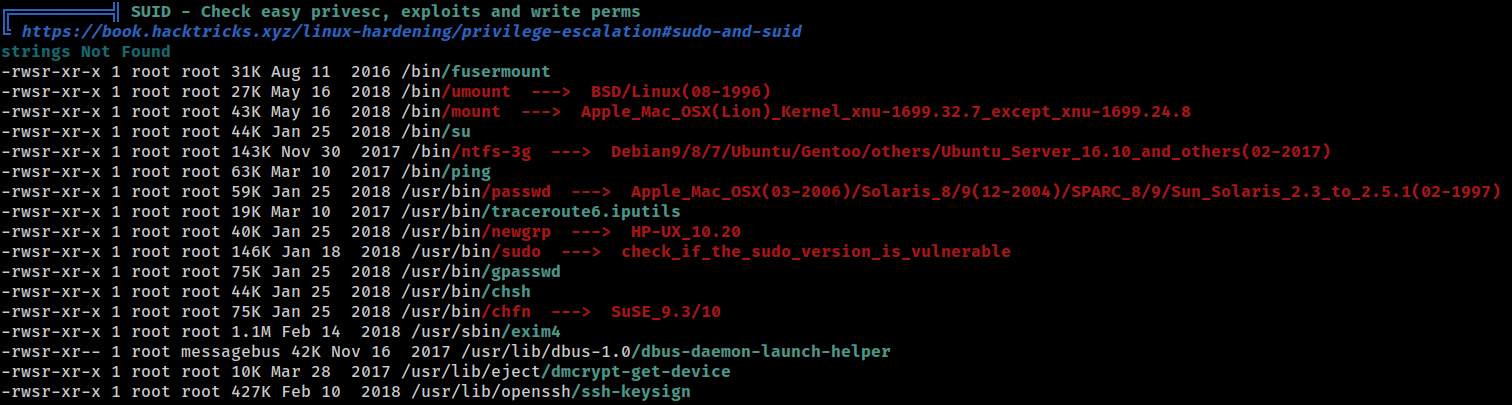This screenshot has width=1512, height=405.
Task: Click the /bin/fusermount path
Action: click(x=476, y=71)
